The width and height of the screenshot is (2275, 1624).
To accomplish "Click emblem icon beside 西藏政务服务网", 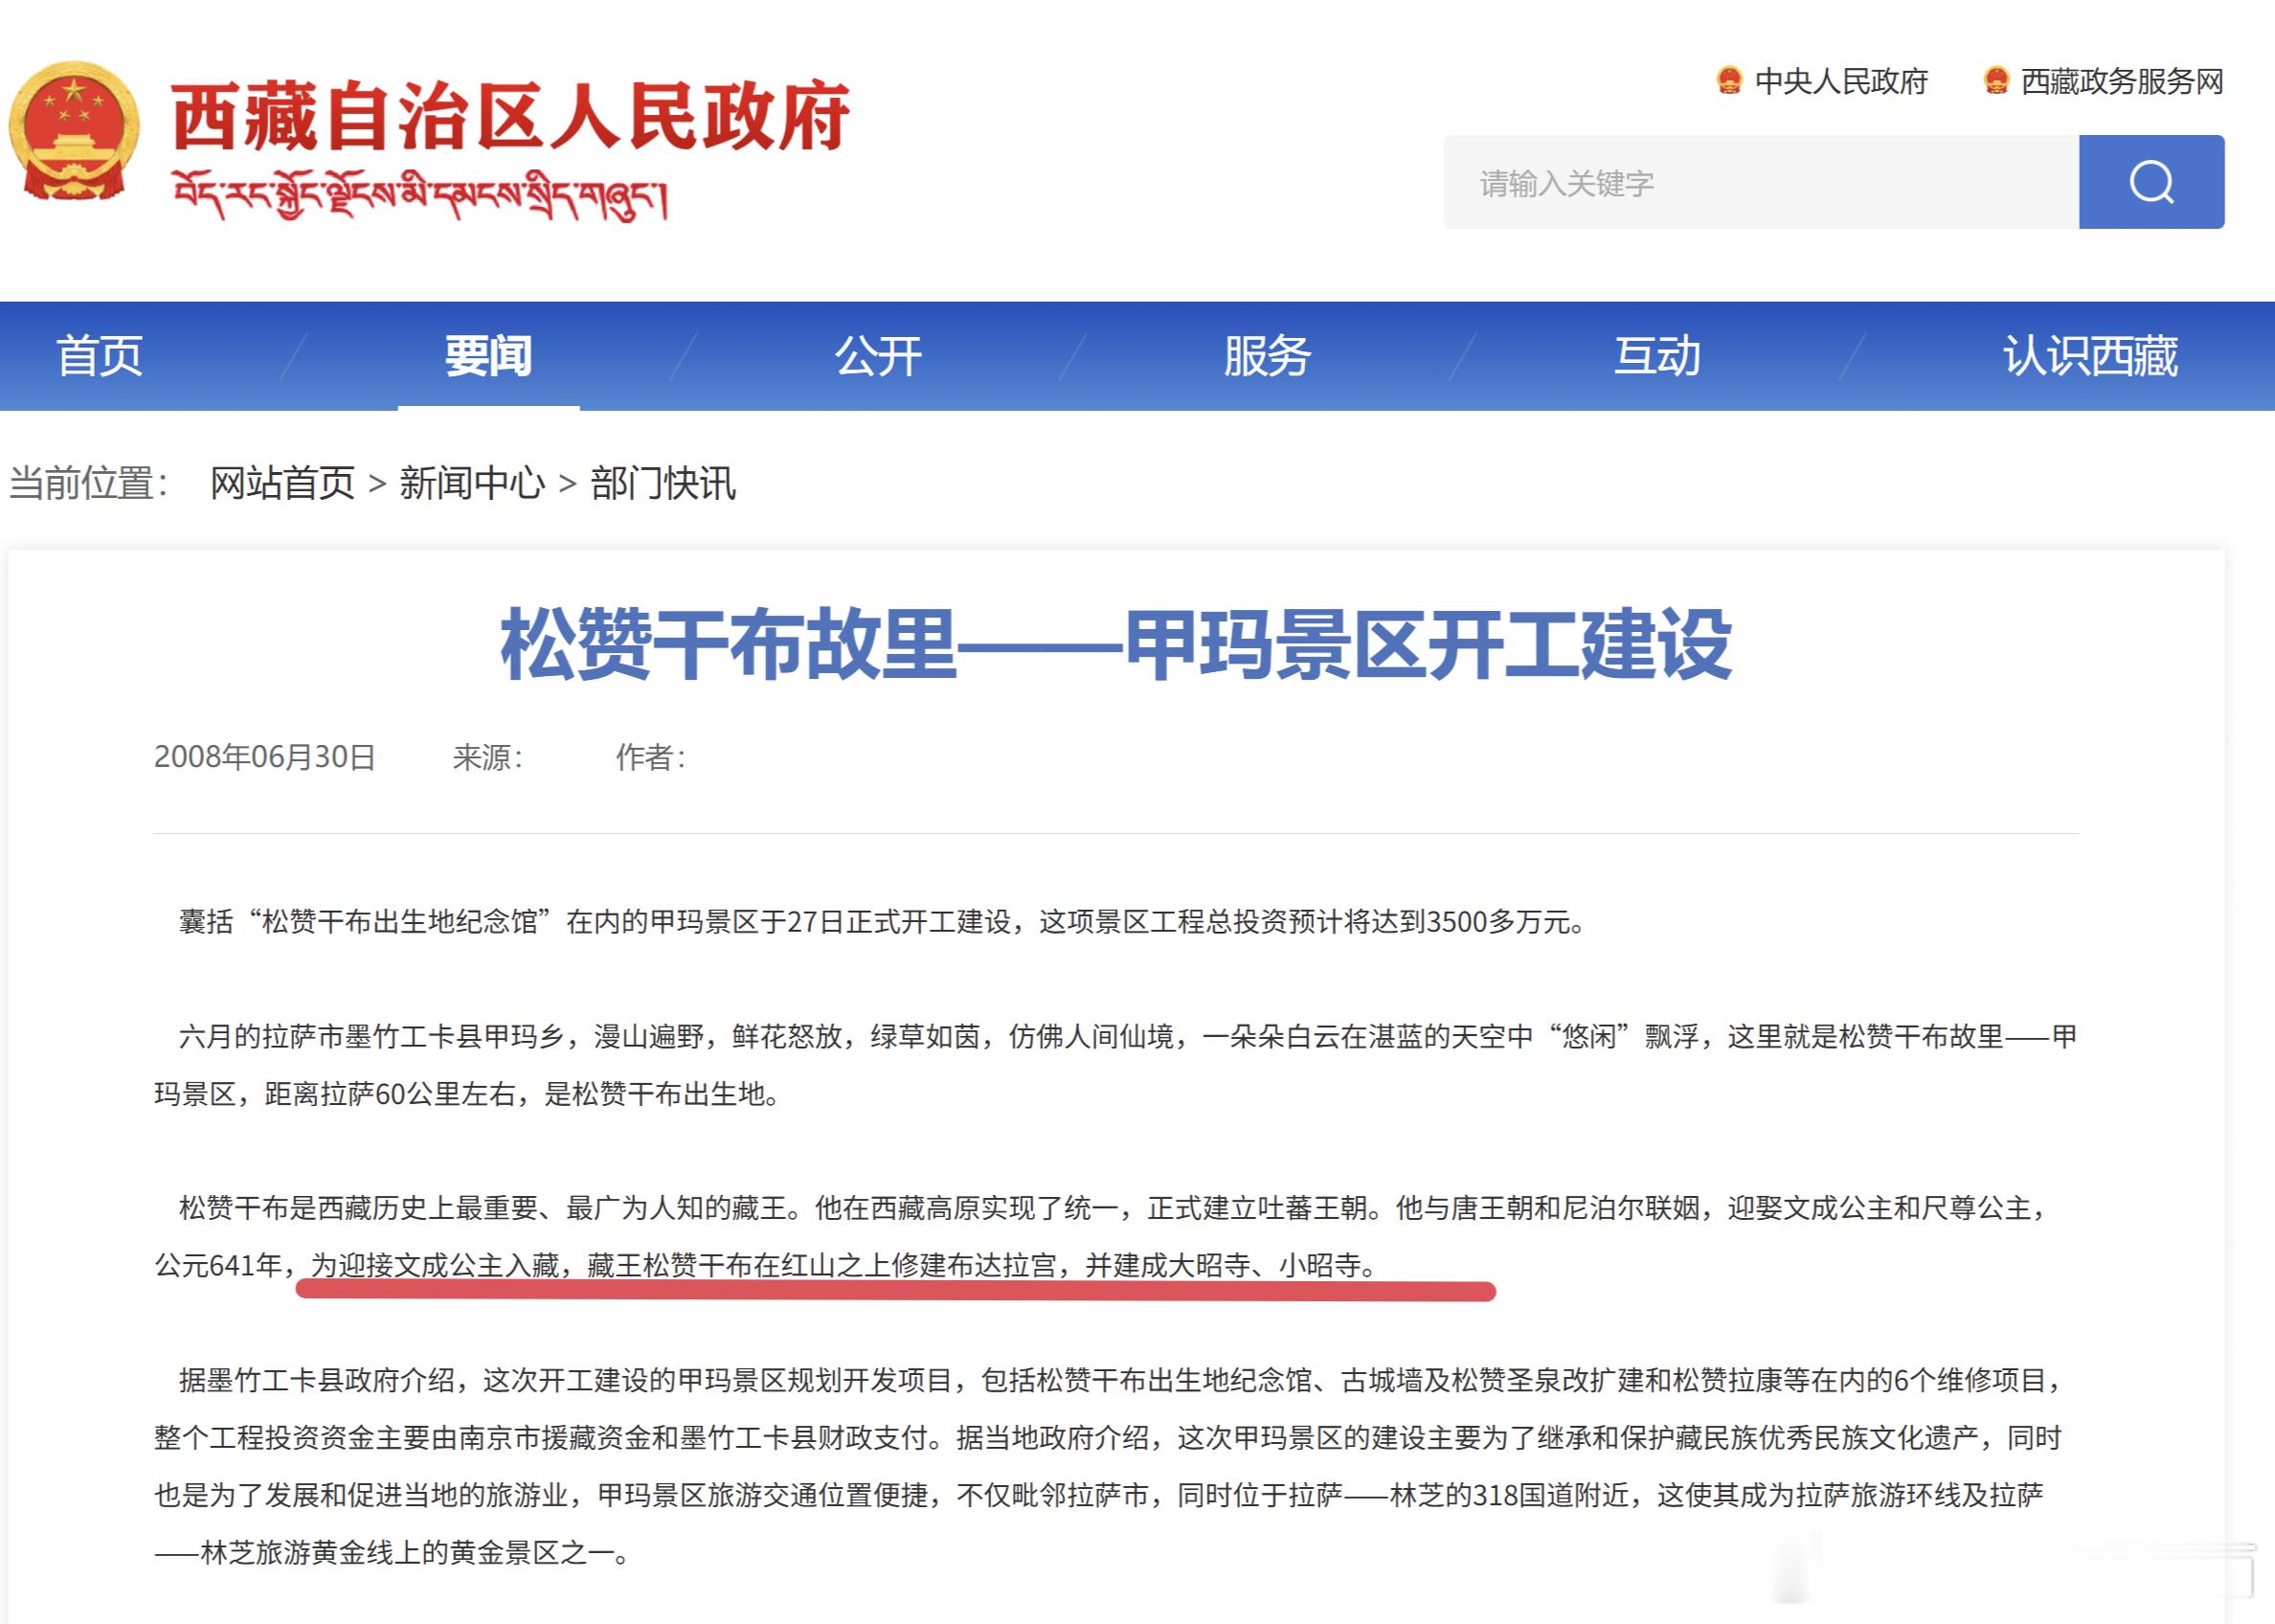I will (1995, 81).
